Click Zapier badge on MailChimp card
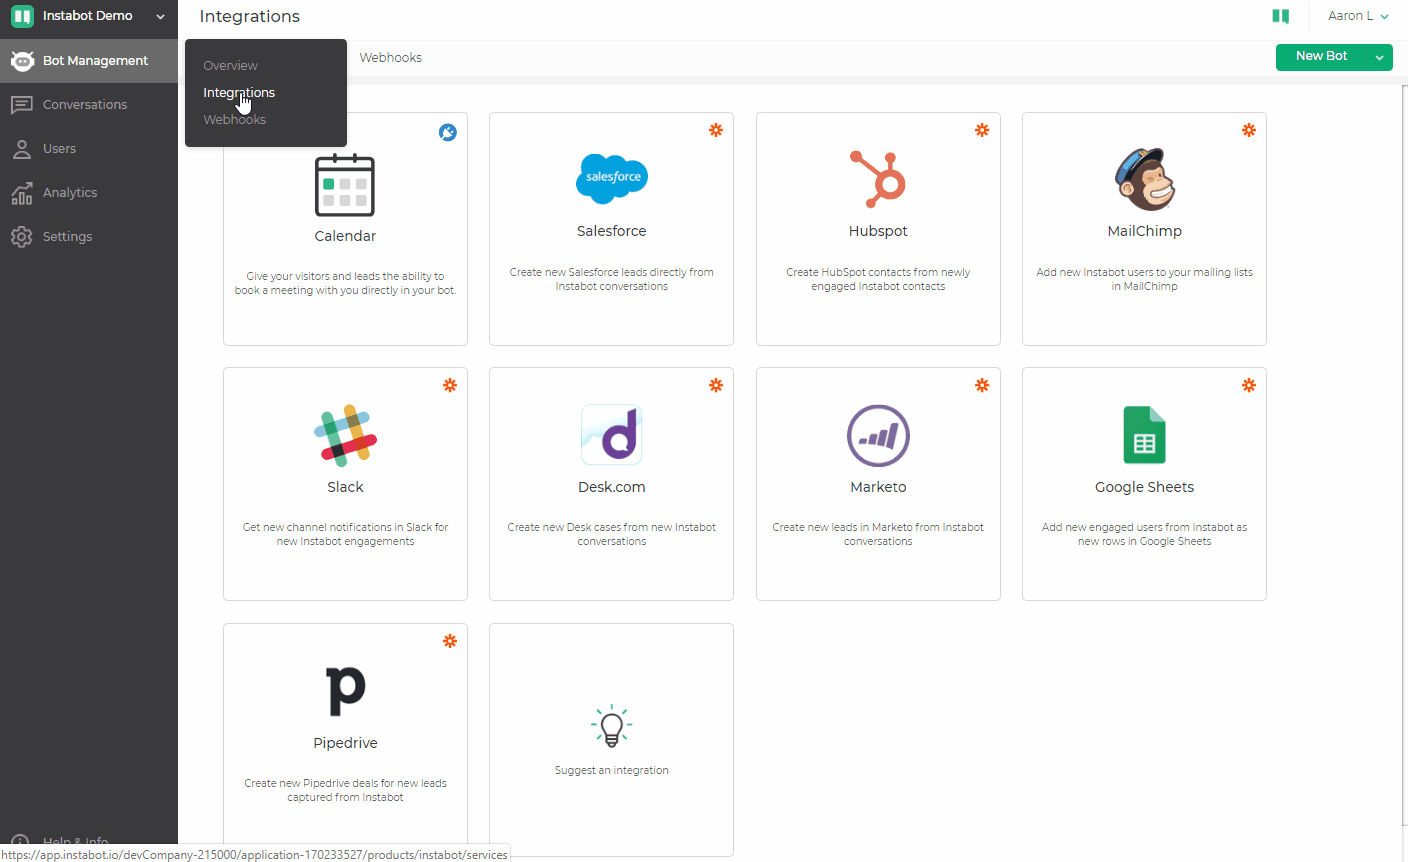This screenshot has height=862, width=1408. pyautogui.click(x=1249, y=130)
